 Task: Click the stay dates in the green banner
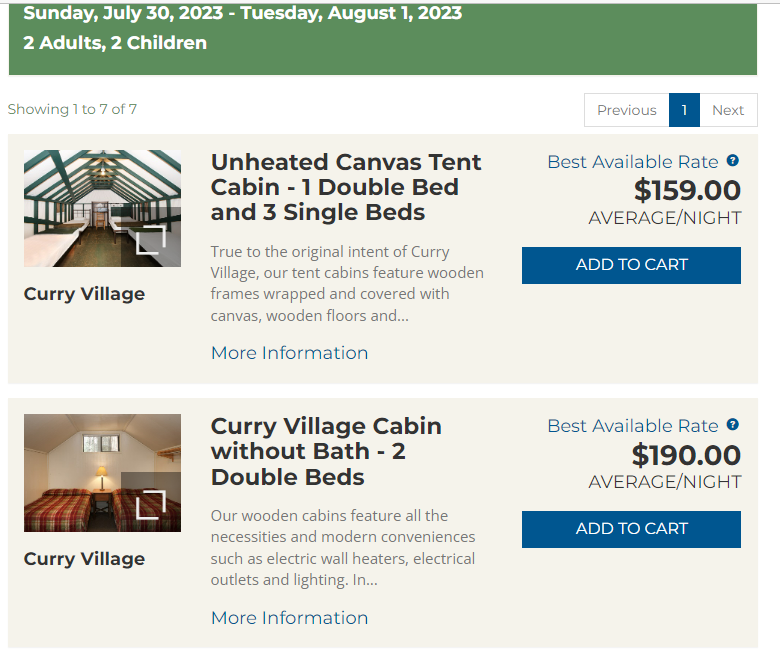242,14
